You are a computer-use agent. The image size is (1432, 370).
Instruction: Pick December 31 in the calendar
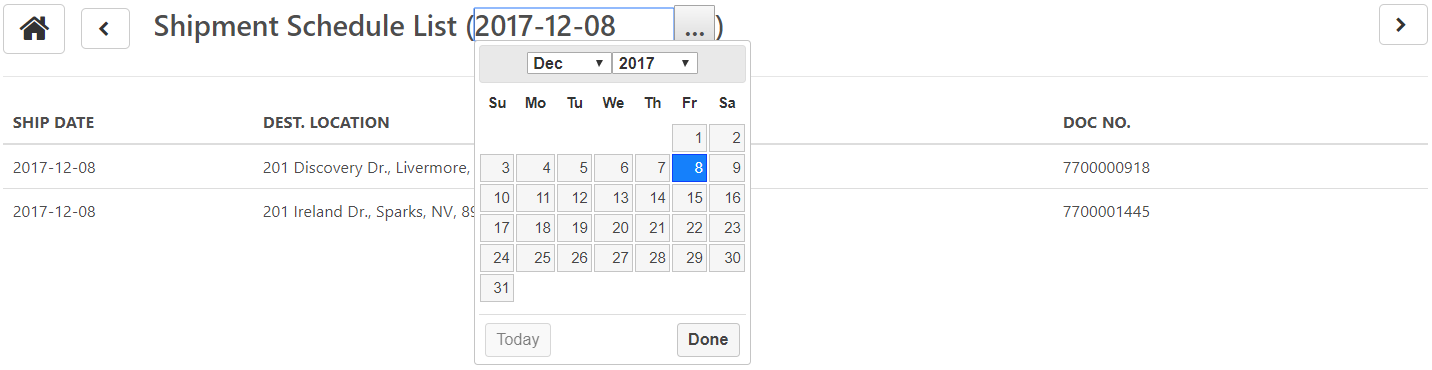coord(497,288)
